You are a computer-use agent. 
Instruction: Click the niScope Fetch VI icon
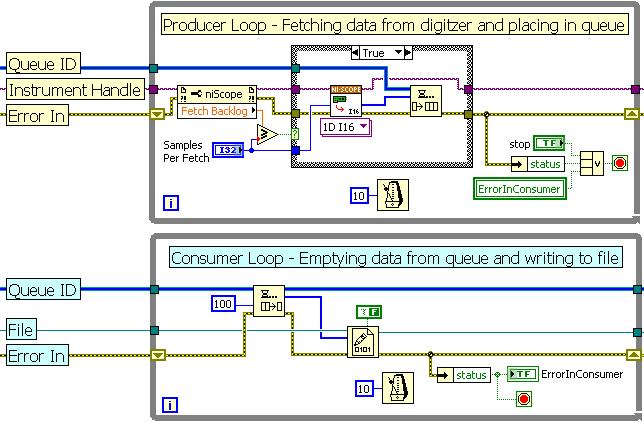pos(346,100)
